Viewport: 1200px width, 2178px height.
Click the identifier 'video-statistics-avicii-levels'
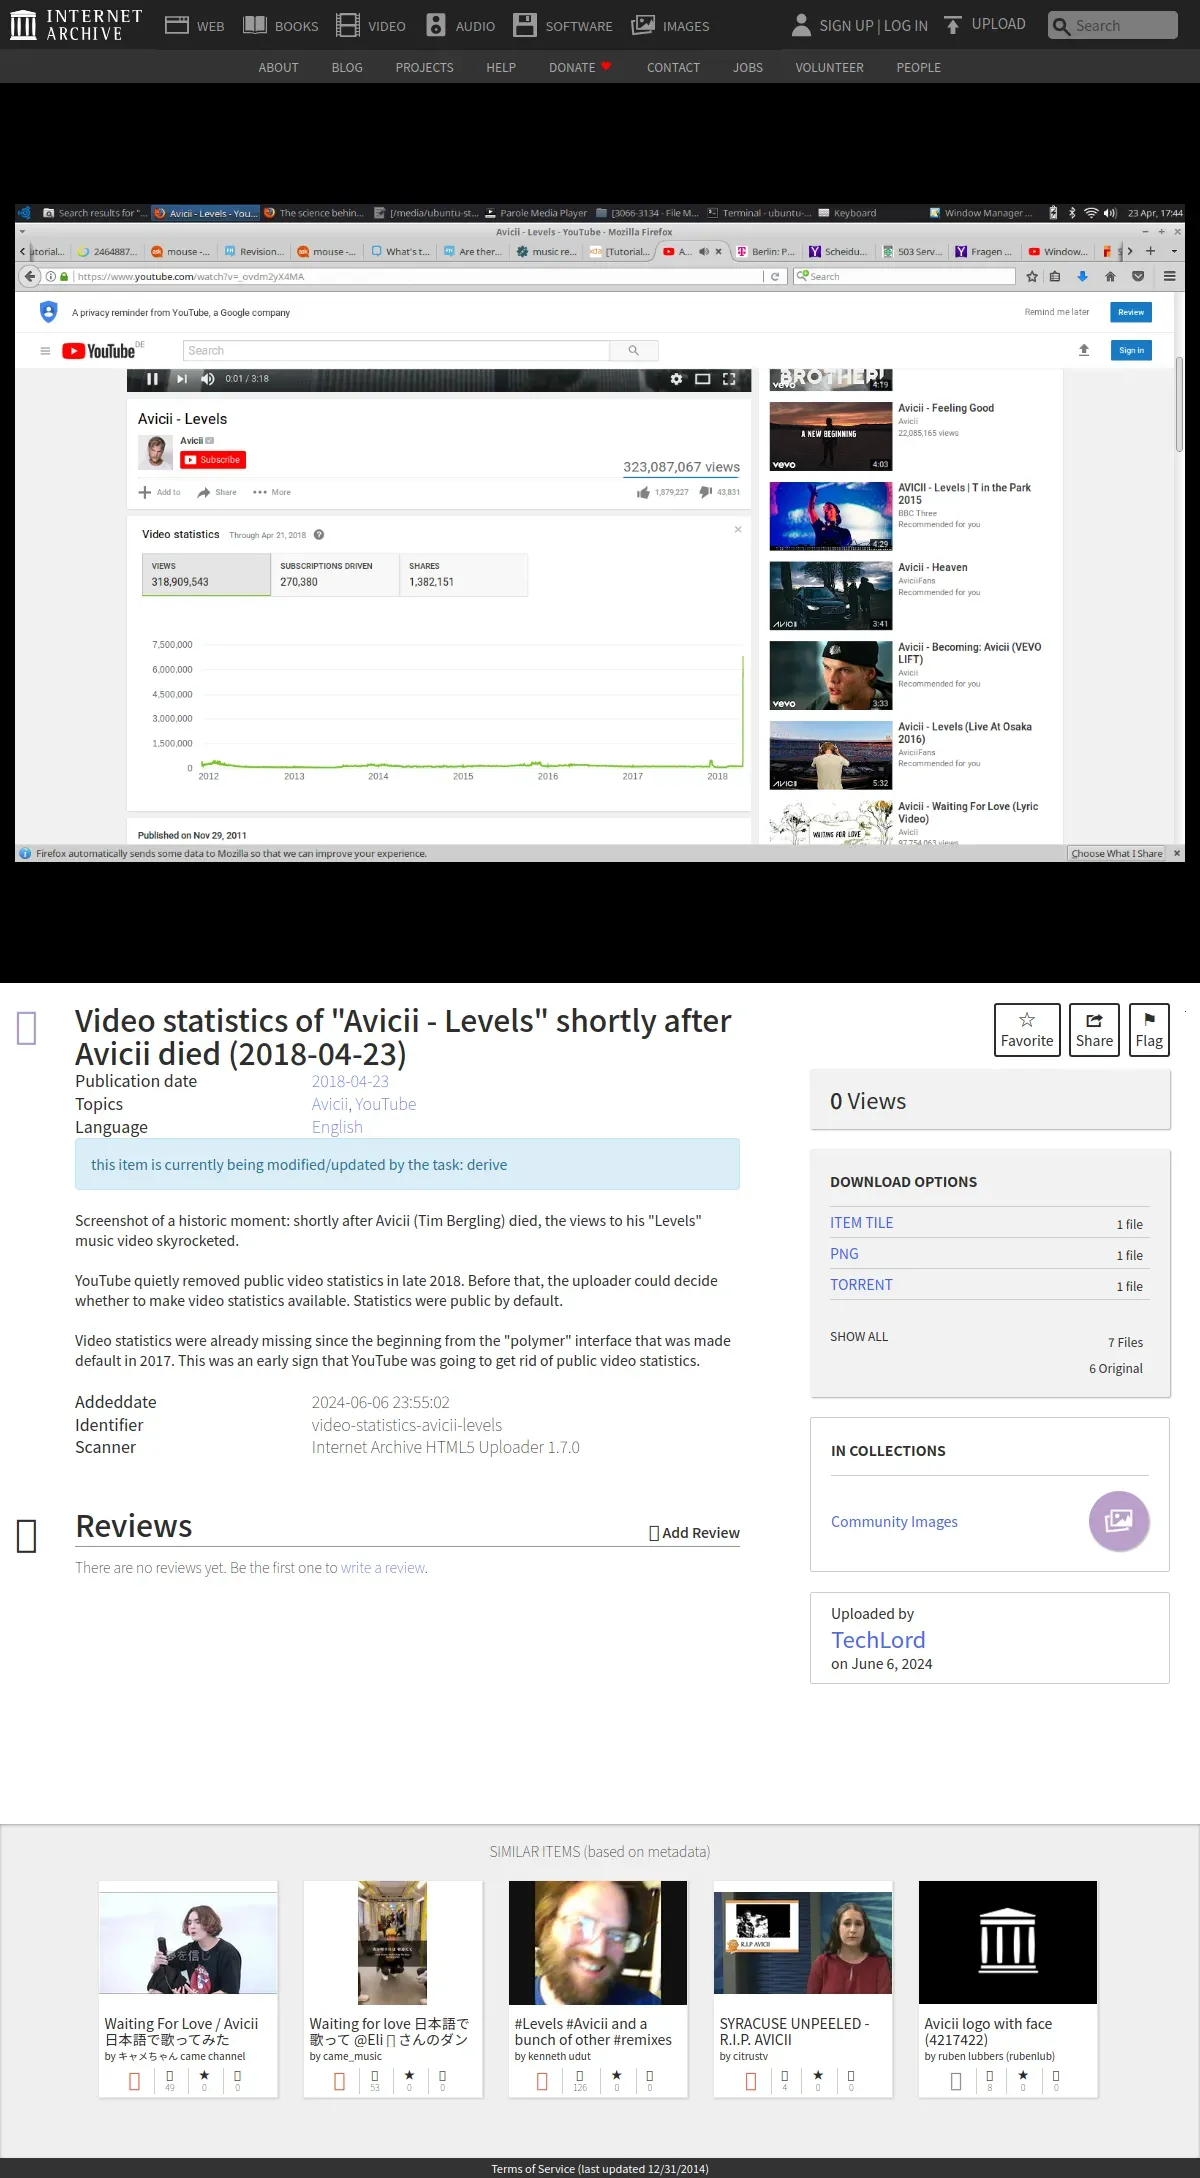(x=407, y=1425)
